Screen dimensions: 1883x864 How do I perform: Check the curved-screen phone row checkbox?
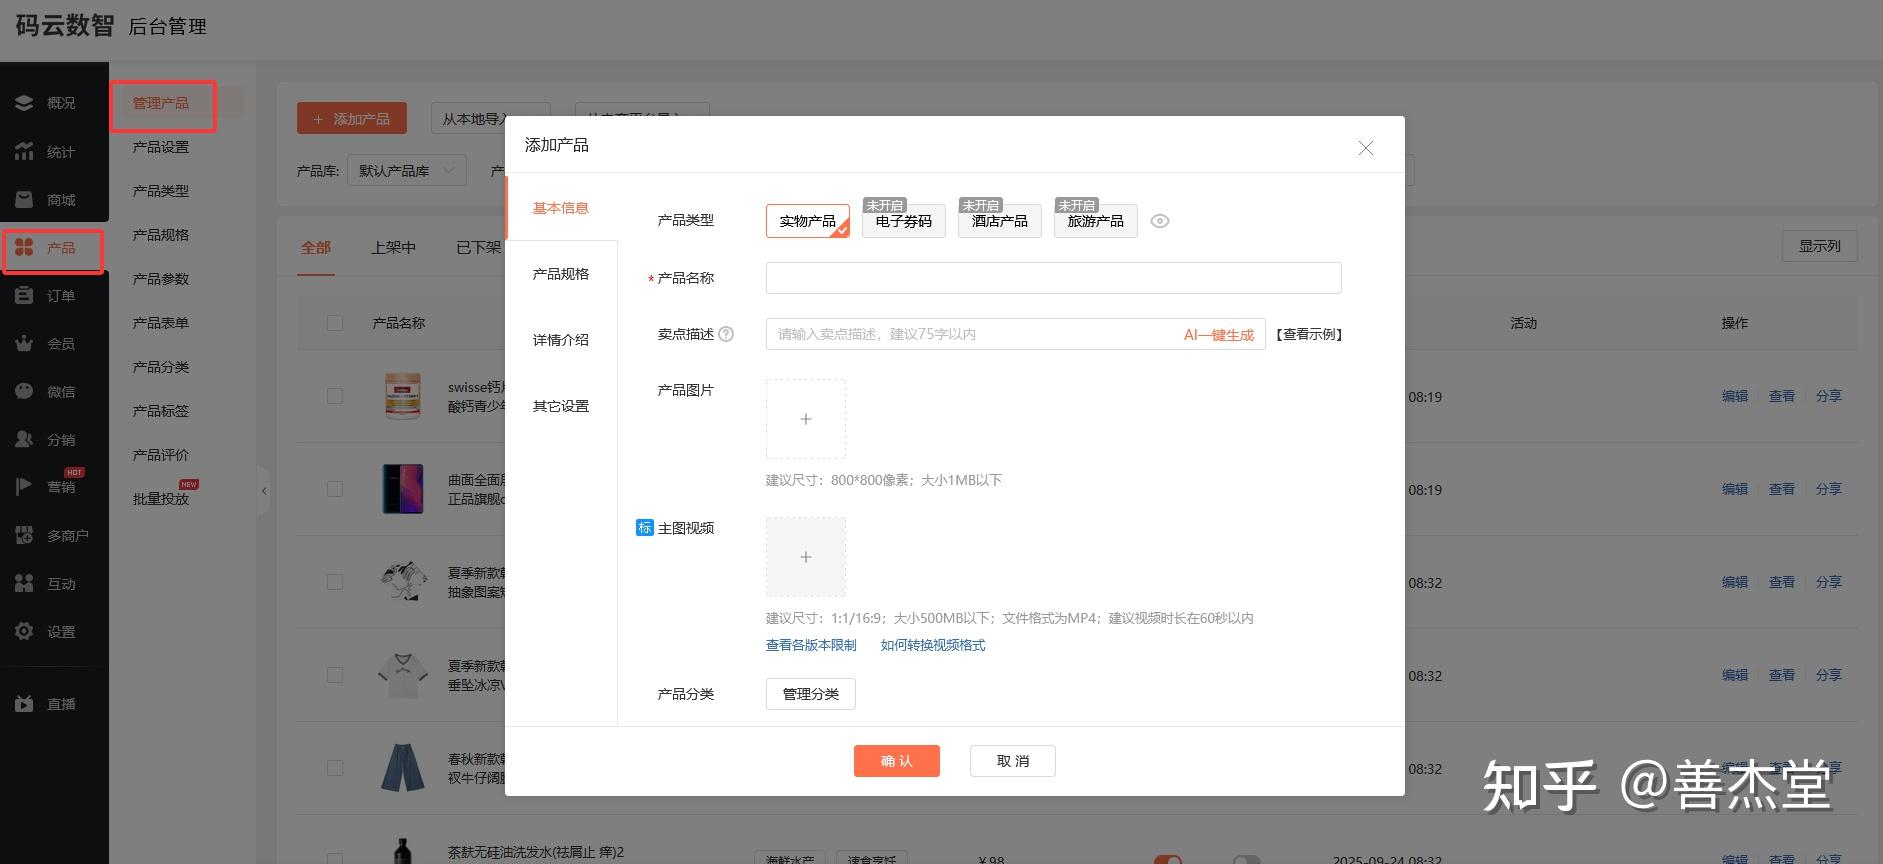pyautogui.click(x=335, y=489)
